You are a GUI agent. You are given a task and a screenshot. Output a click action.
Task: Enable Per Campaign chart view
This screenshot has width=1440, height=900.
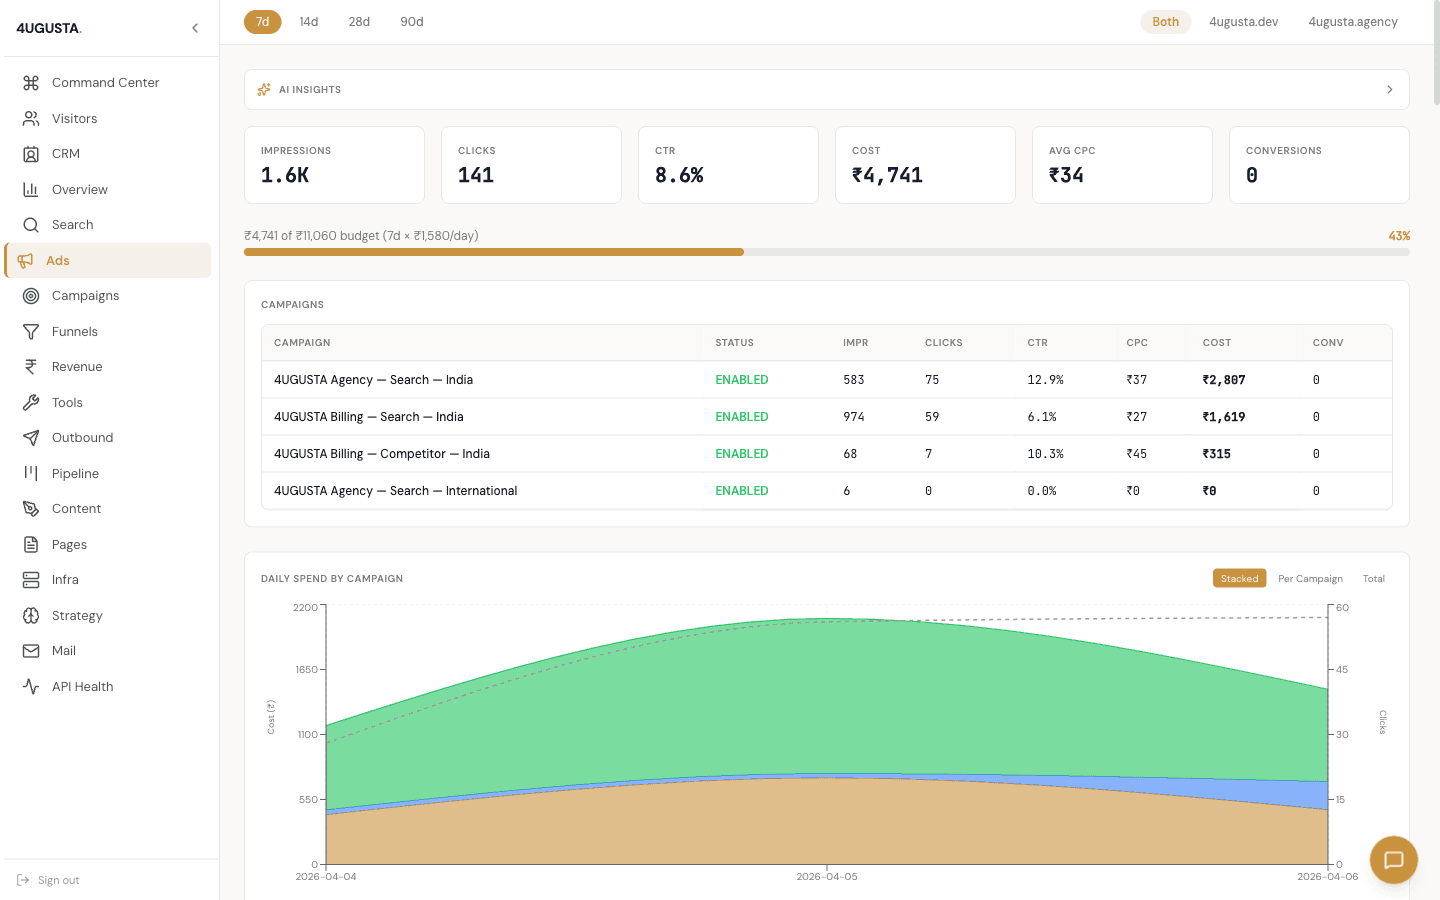point(1310,578)
